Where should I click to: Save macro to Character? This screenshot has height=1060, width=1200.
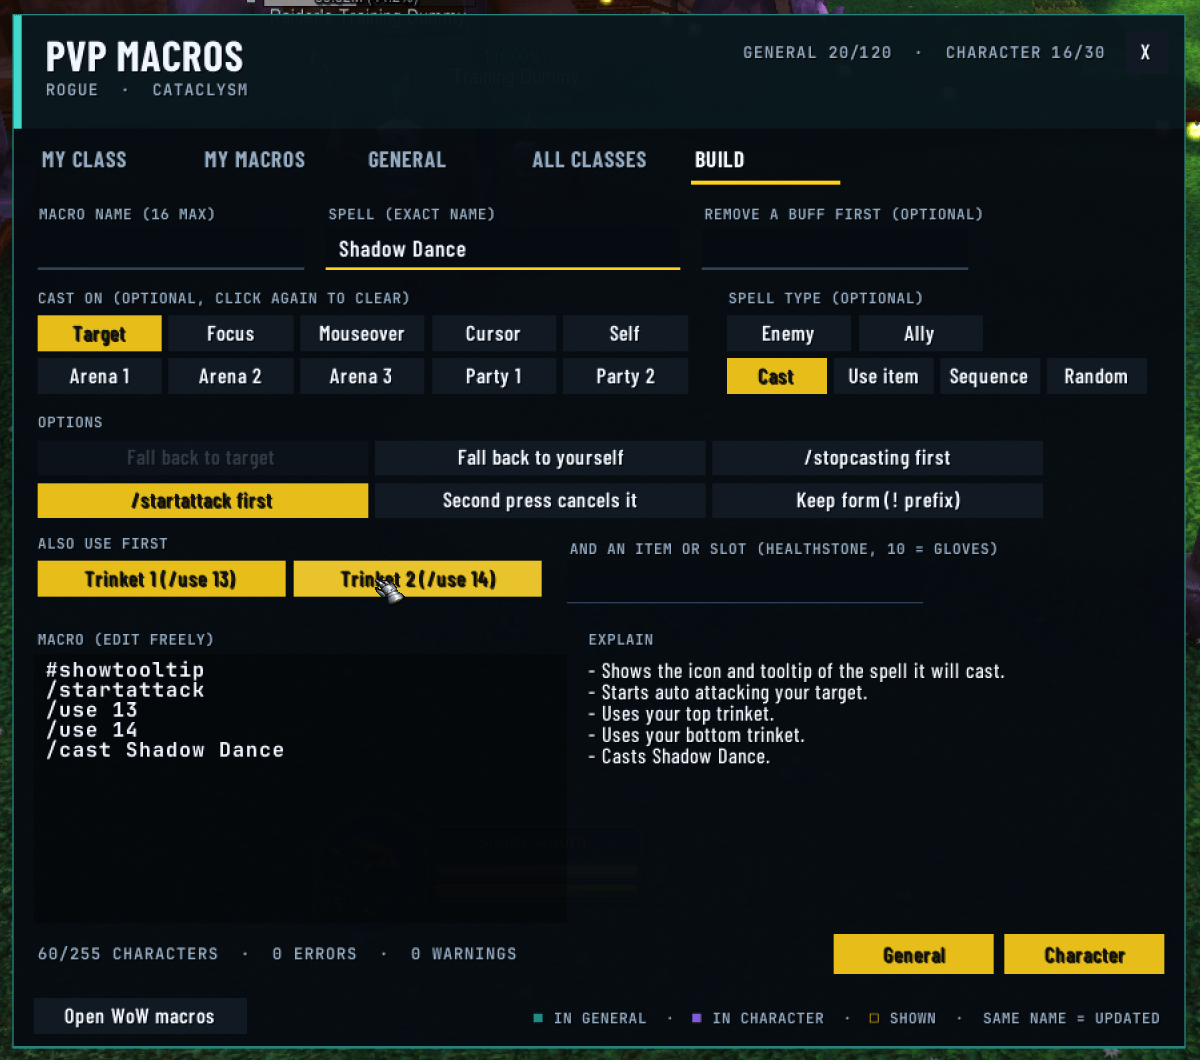pyautogui.click(x=1084, y=955)
